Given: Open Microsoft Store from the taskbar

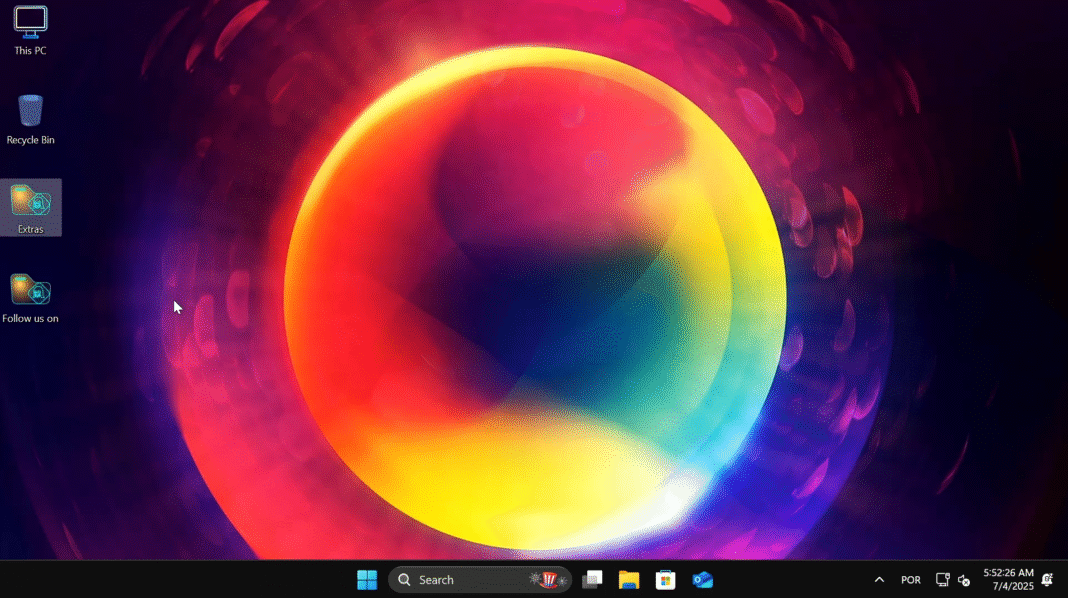Looking at the screenshot, I should 665,580.
